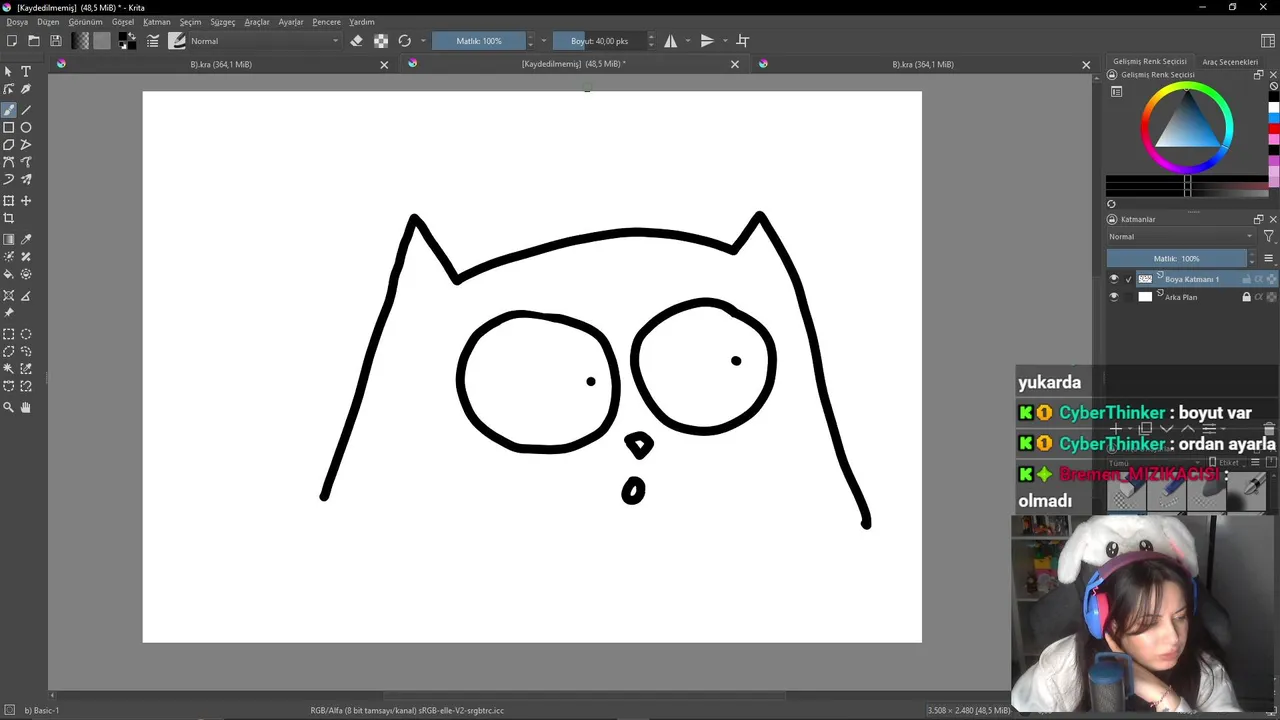The image size is (1280, 720).
Task: Switch to first B).kra document tab
Action: (x=222, y=64)
